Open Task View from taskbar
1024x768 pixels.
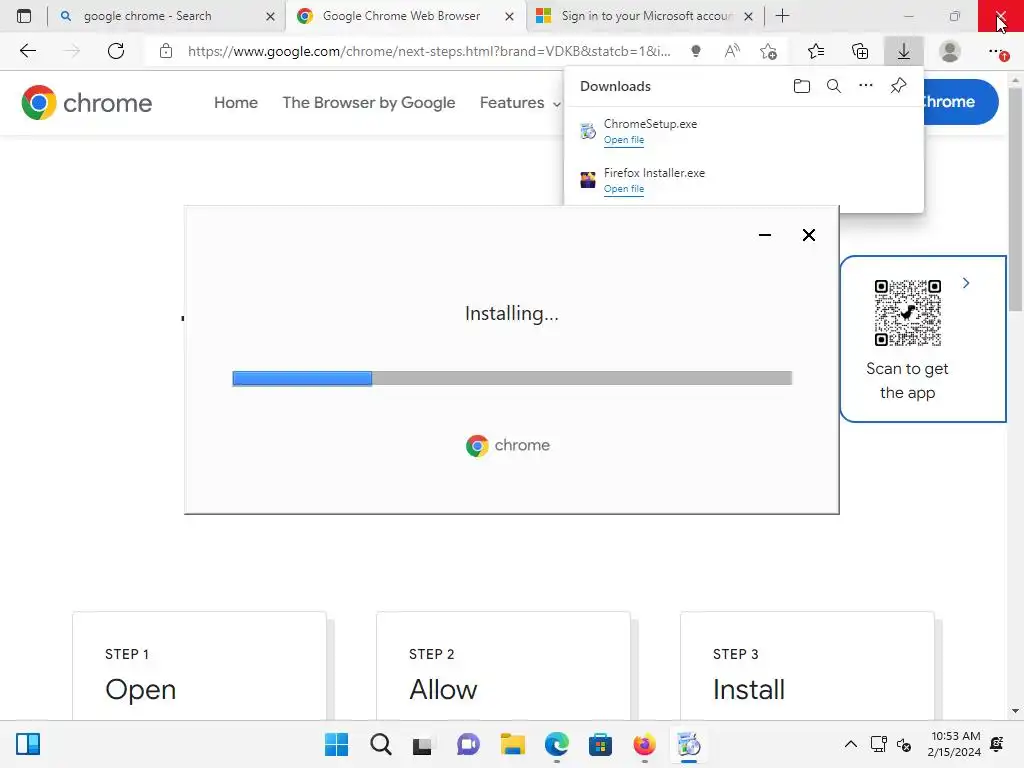point(423,744)
